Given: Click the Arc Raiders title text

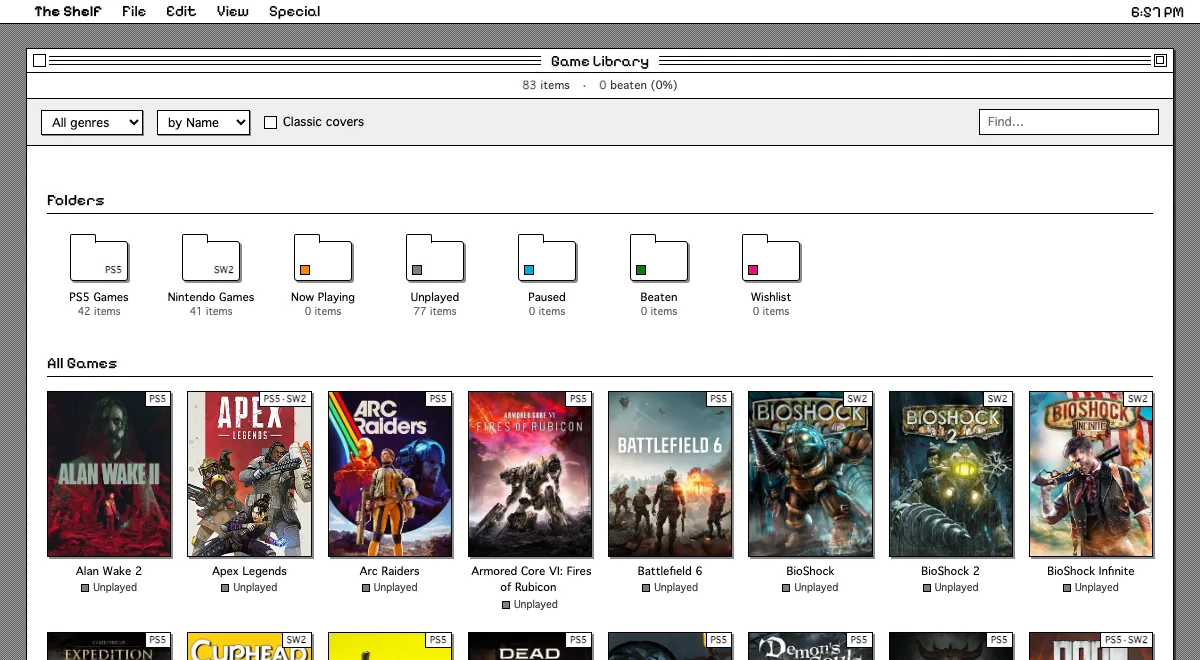Looking at the screenshot, I should [x=390, y=571].
